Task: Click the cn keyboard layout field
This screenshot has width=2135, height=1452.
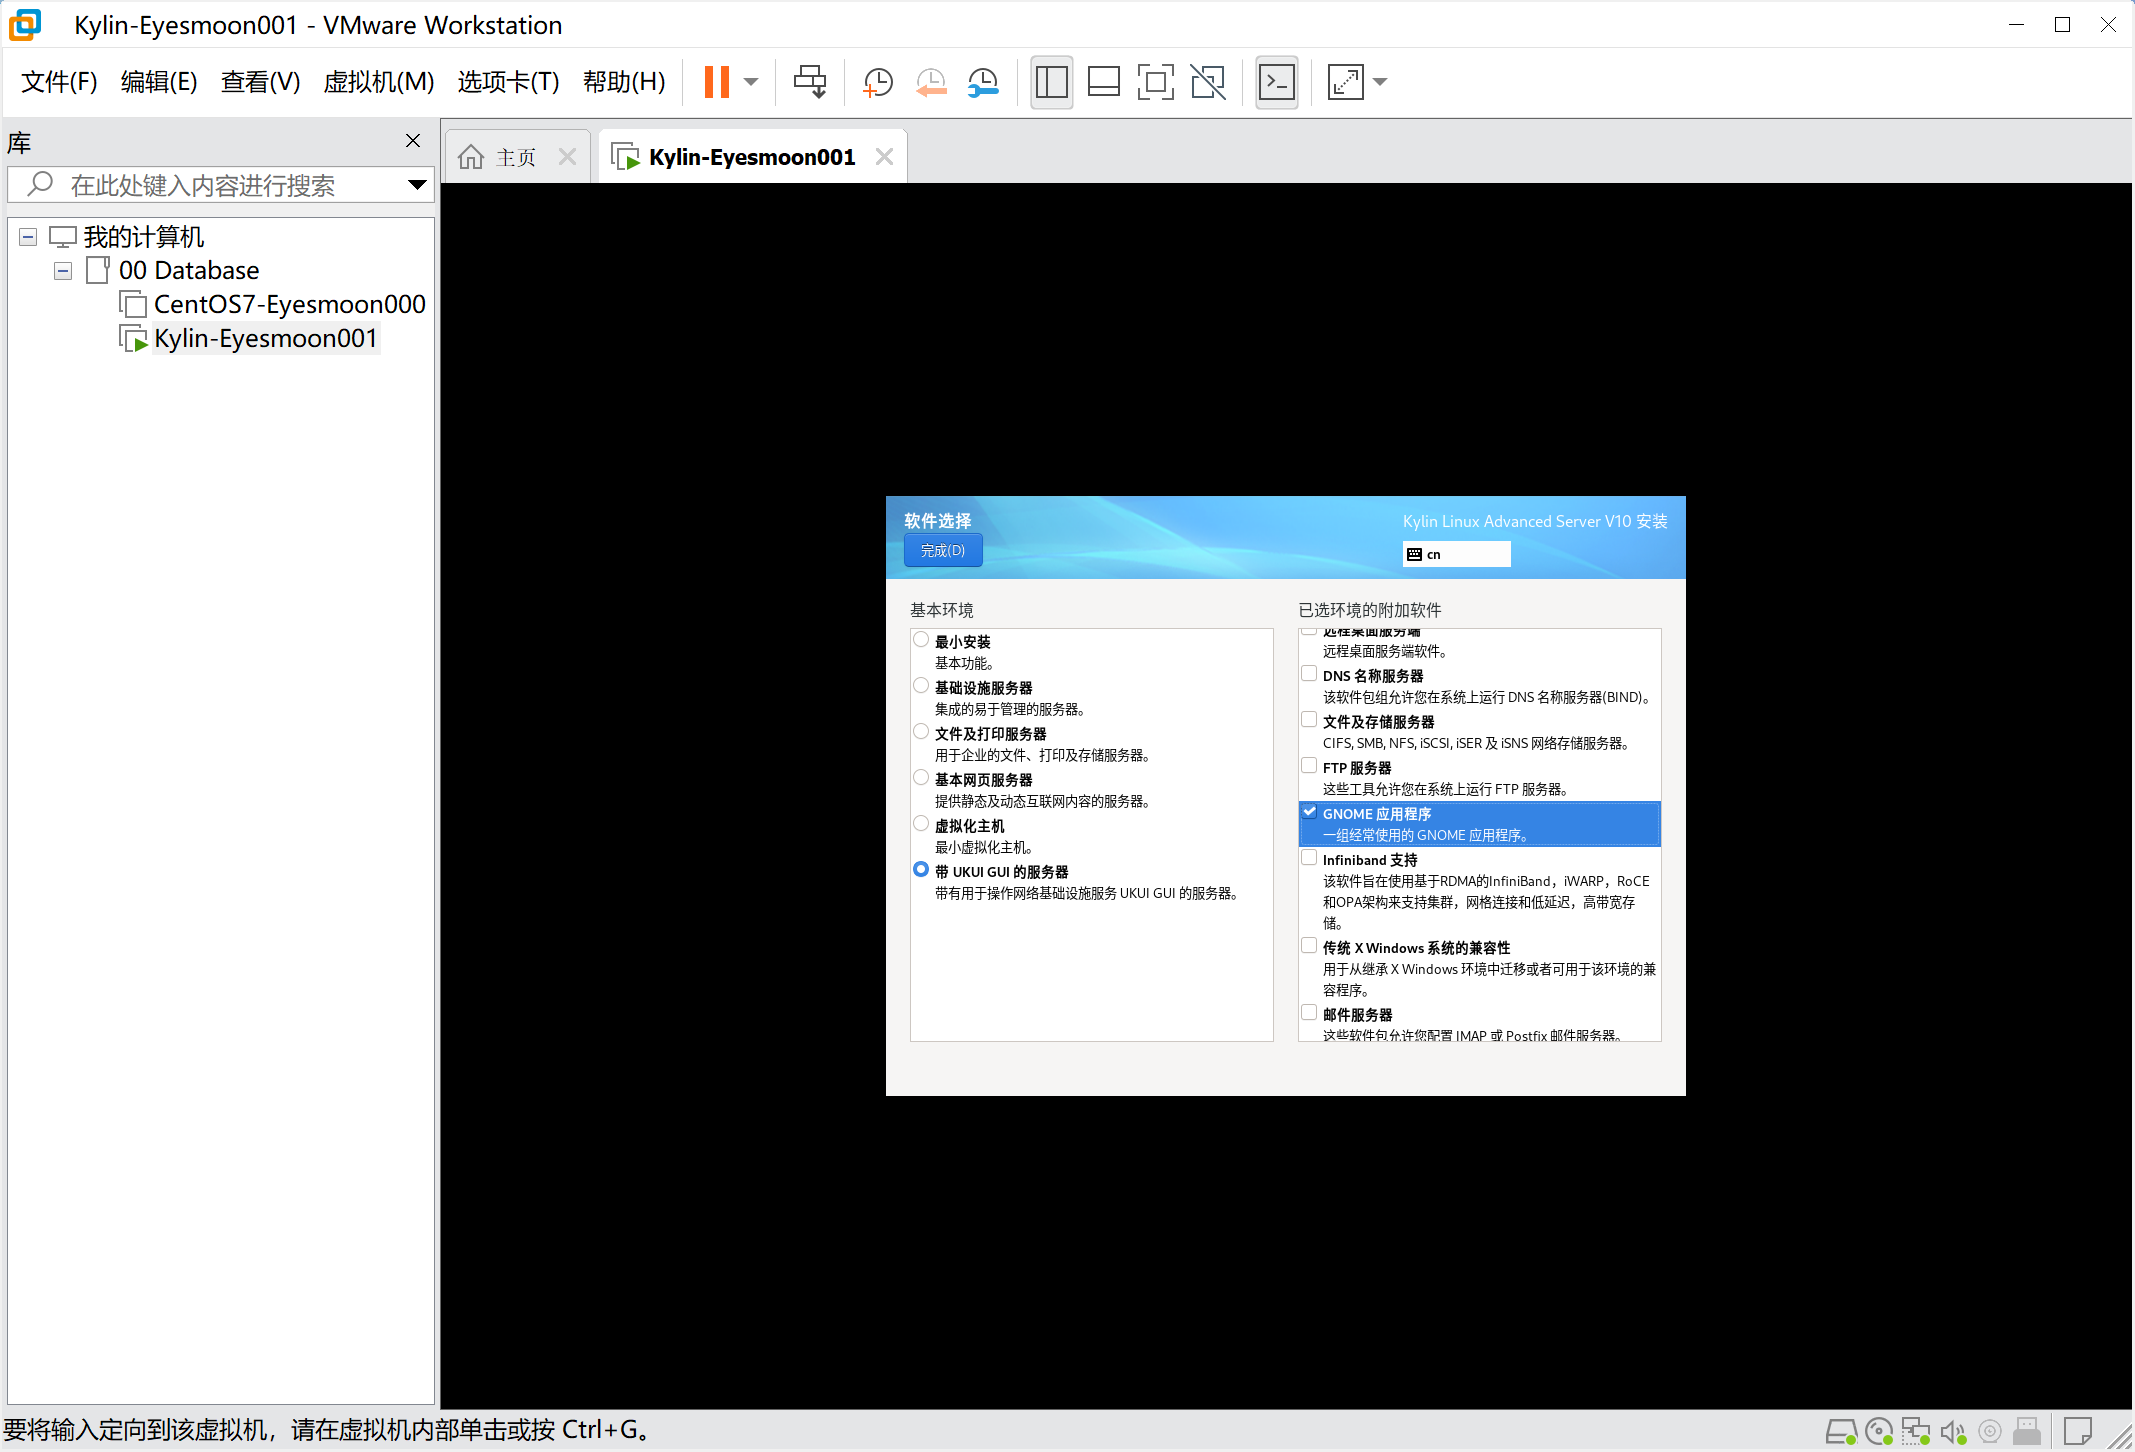Action: coord(1456,554)
